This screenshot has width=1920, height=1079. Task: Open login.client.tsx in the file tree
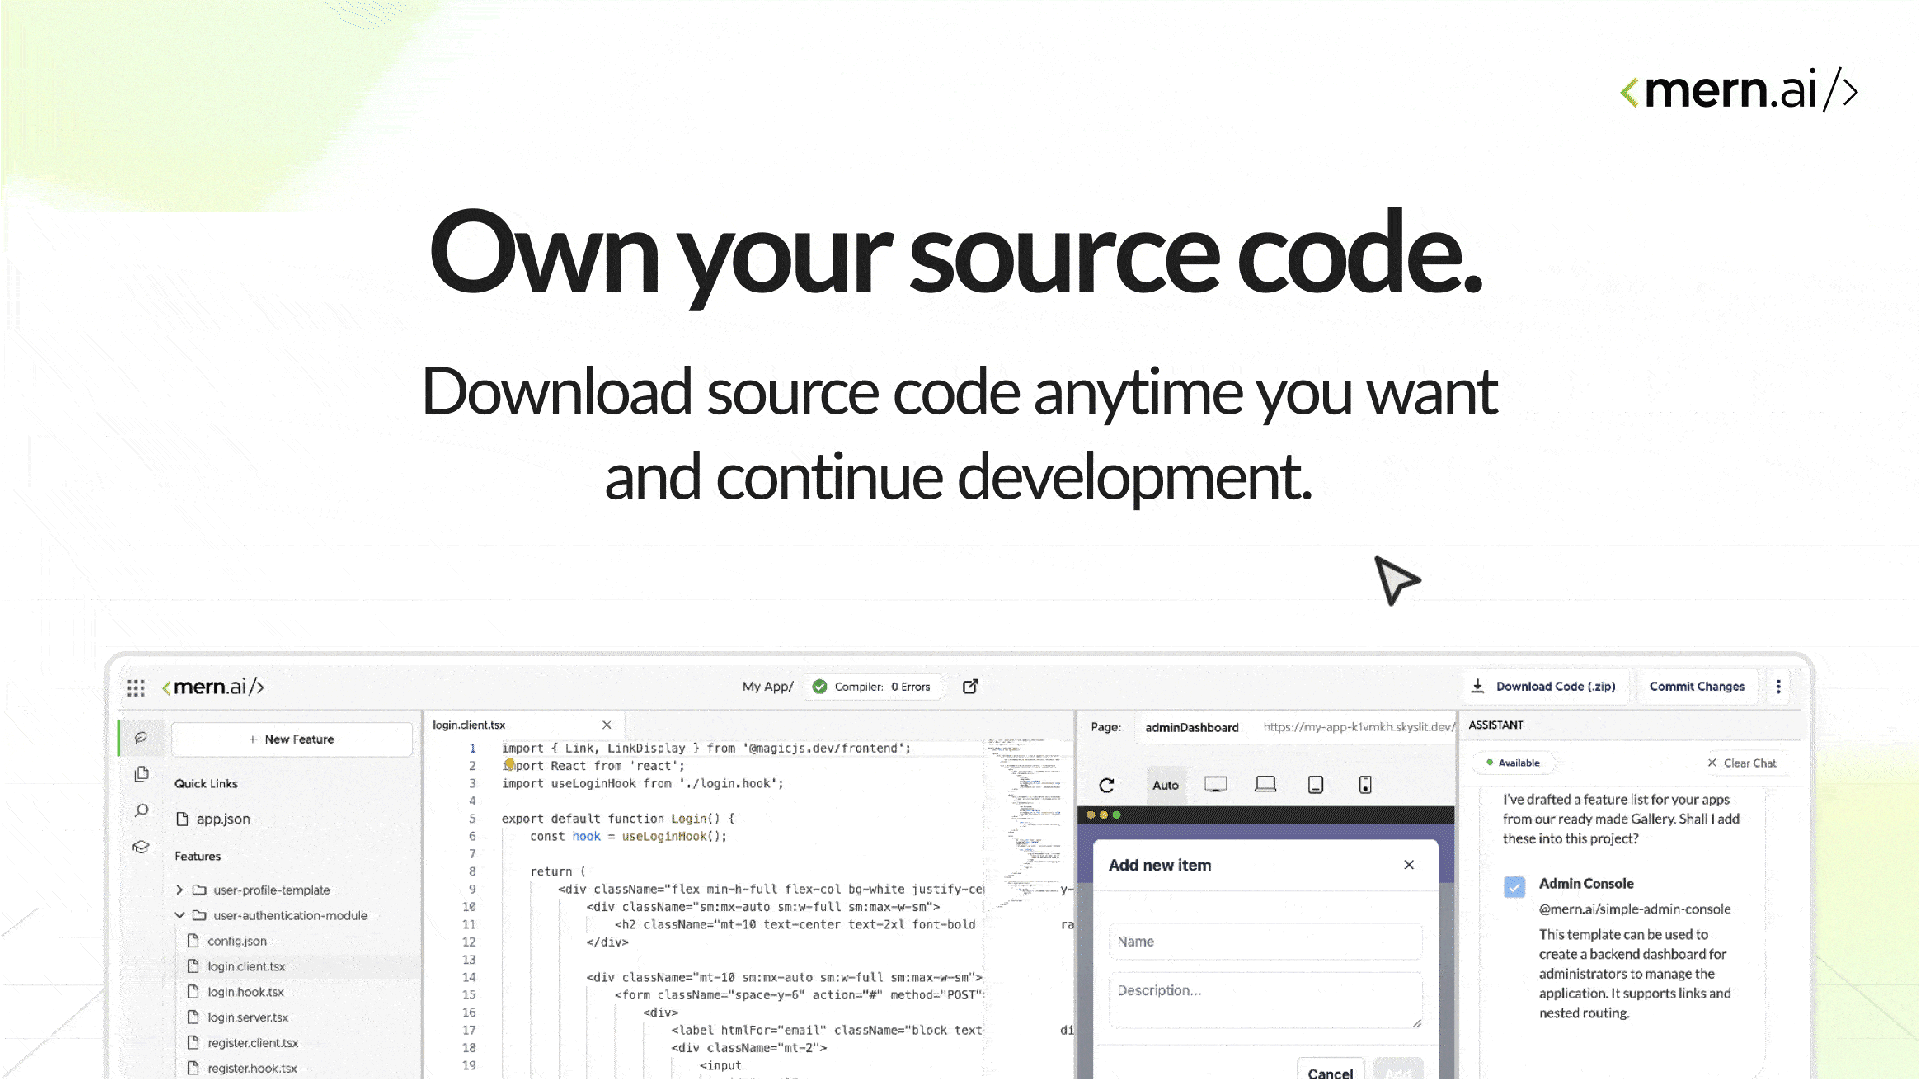pos(246,966)
